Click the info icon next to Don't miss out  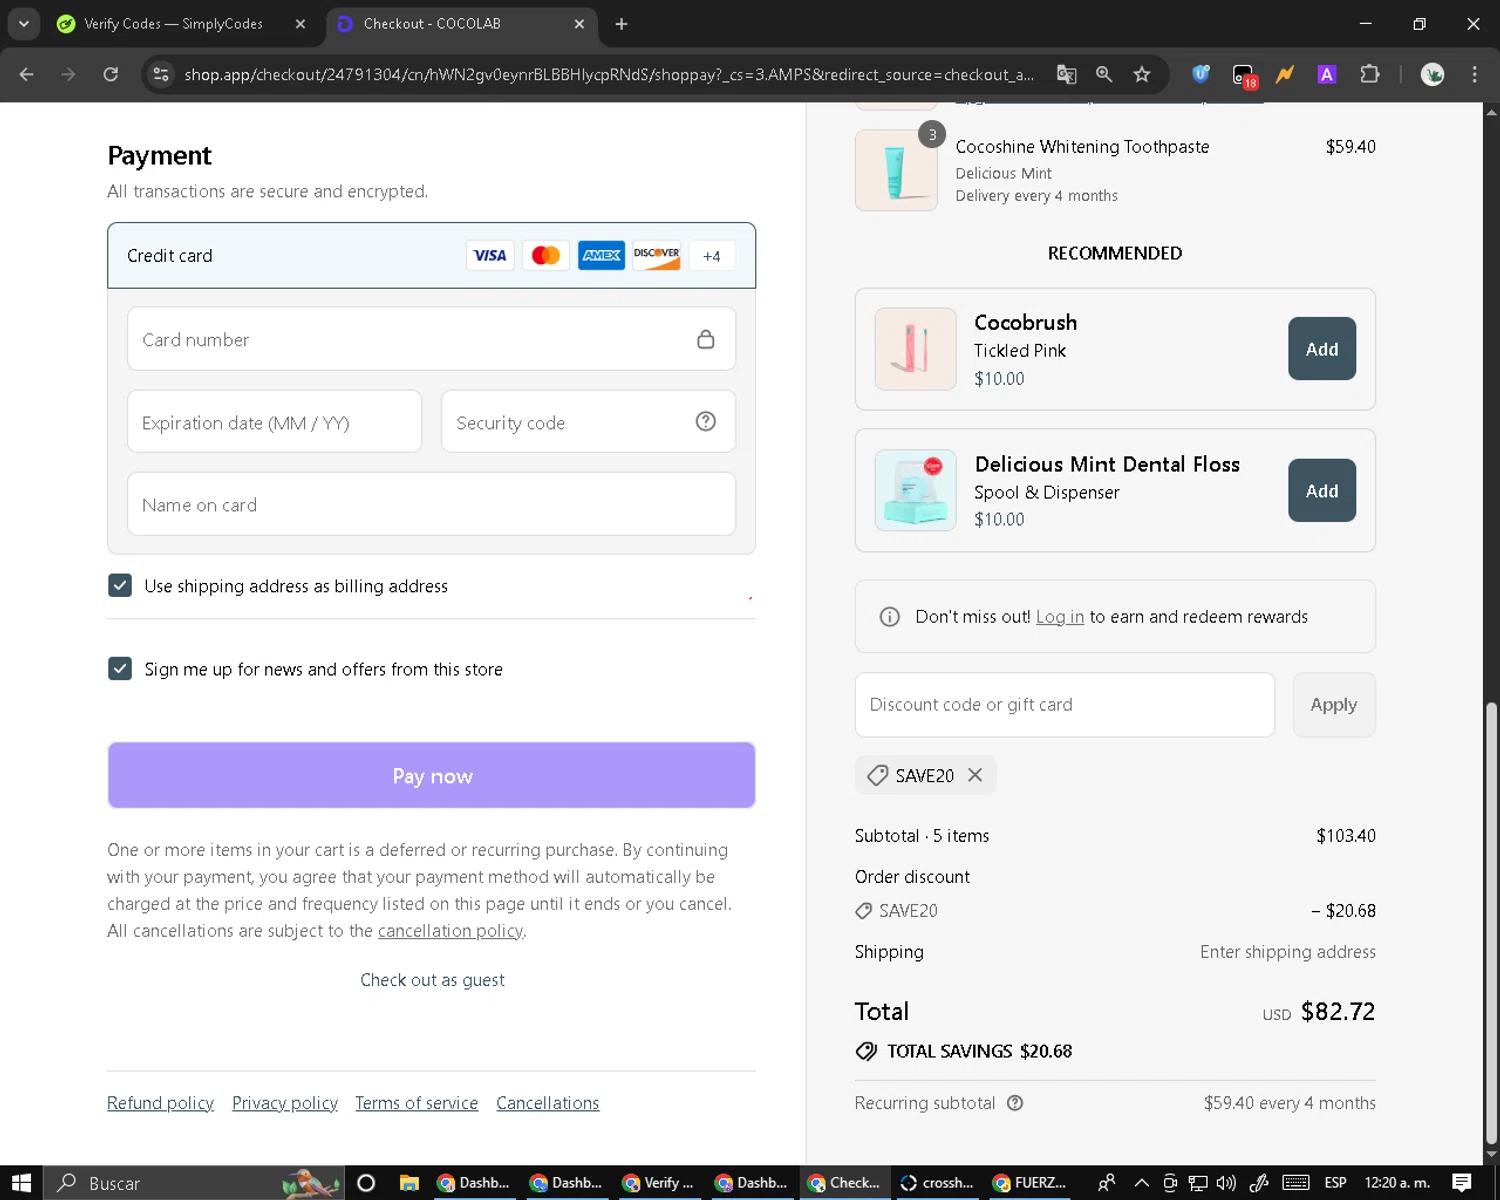tap(890, 617)
